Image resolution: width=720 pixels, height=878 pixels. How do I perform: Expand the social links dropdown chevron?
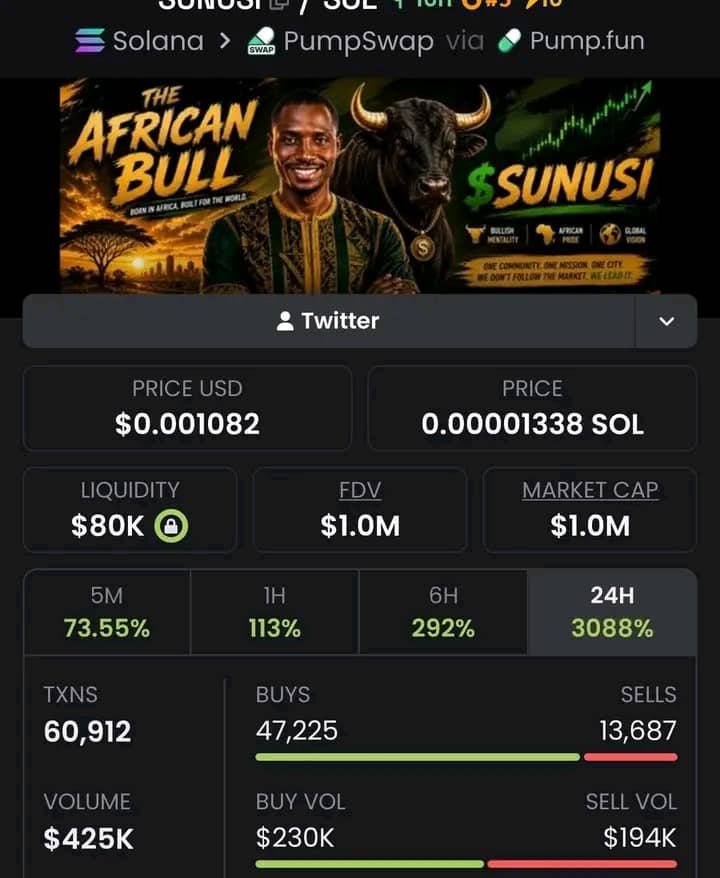[666, 321]
